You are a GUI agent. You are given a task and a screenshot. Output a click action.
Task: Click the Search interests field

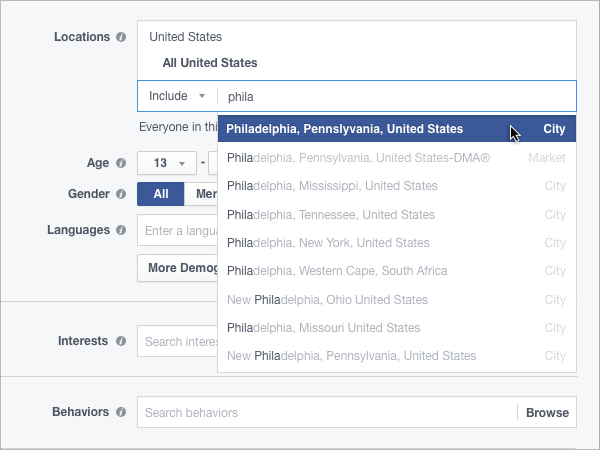178,341
